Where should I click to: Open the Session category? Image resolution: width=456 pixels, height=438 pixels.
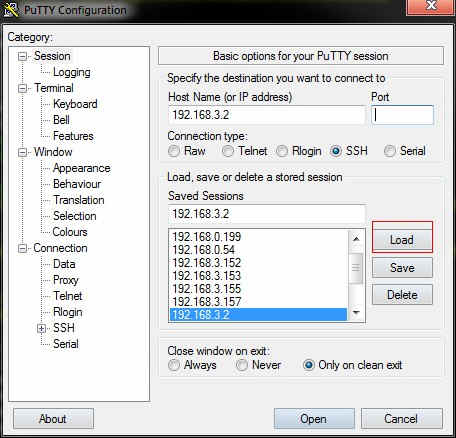52,56
